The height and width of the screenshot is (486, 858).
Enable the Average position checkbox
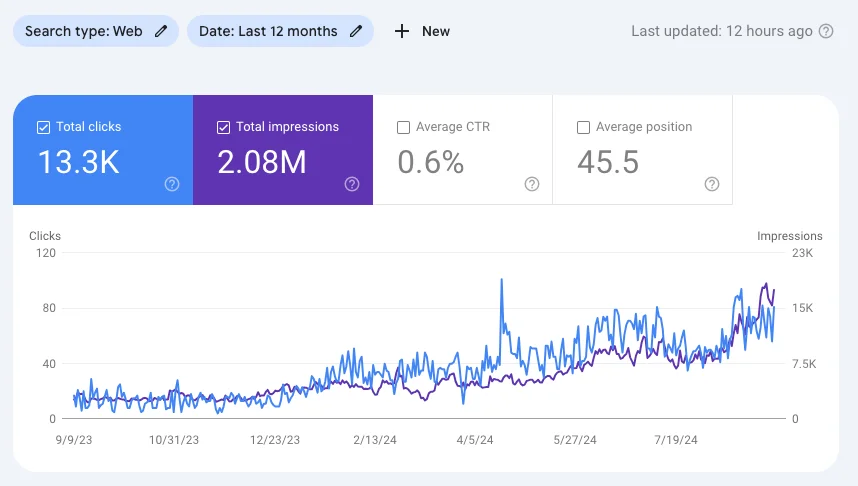click(583, 127)
